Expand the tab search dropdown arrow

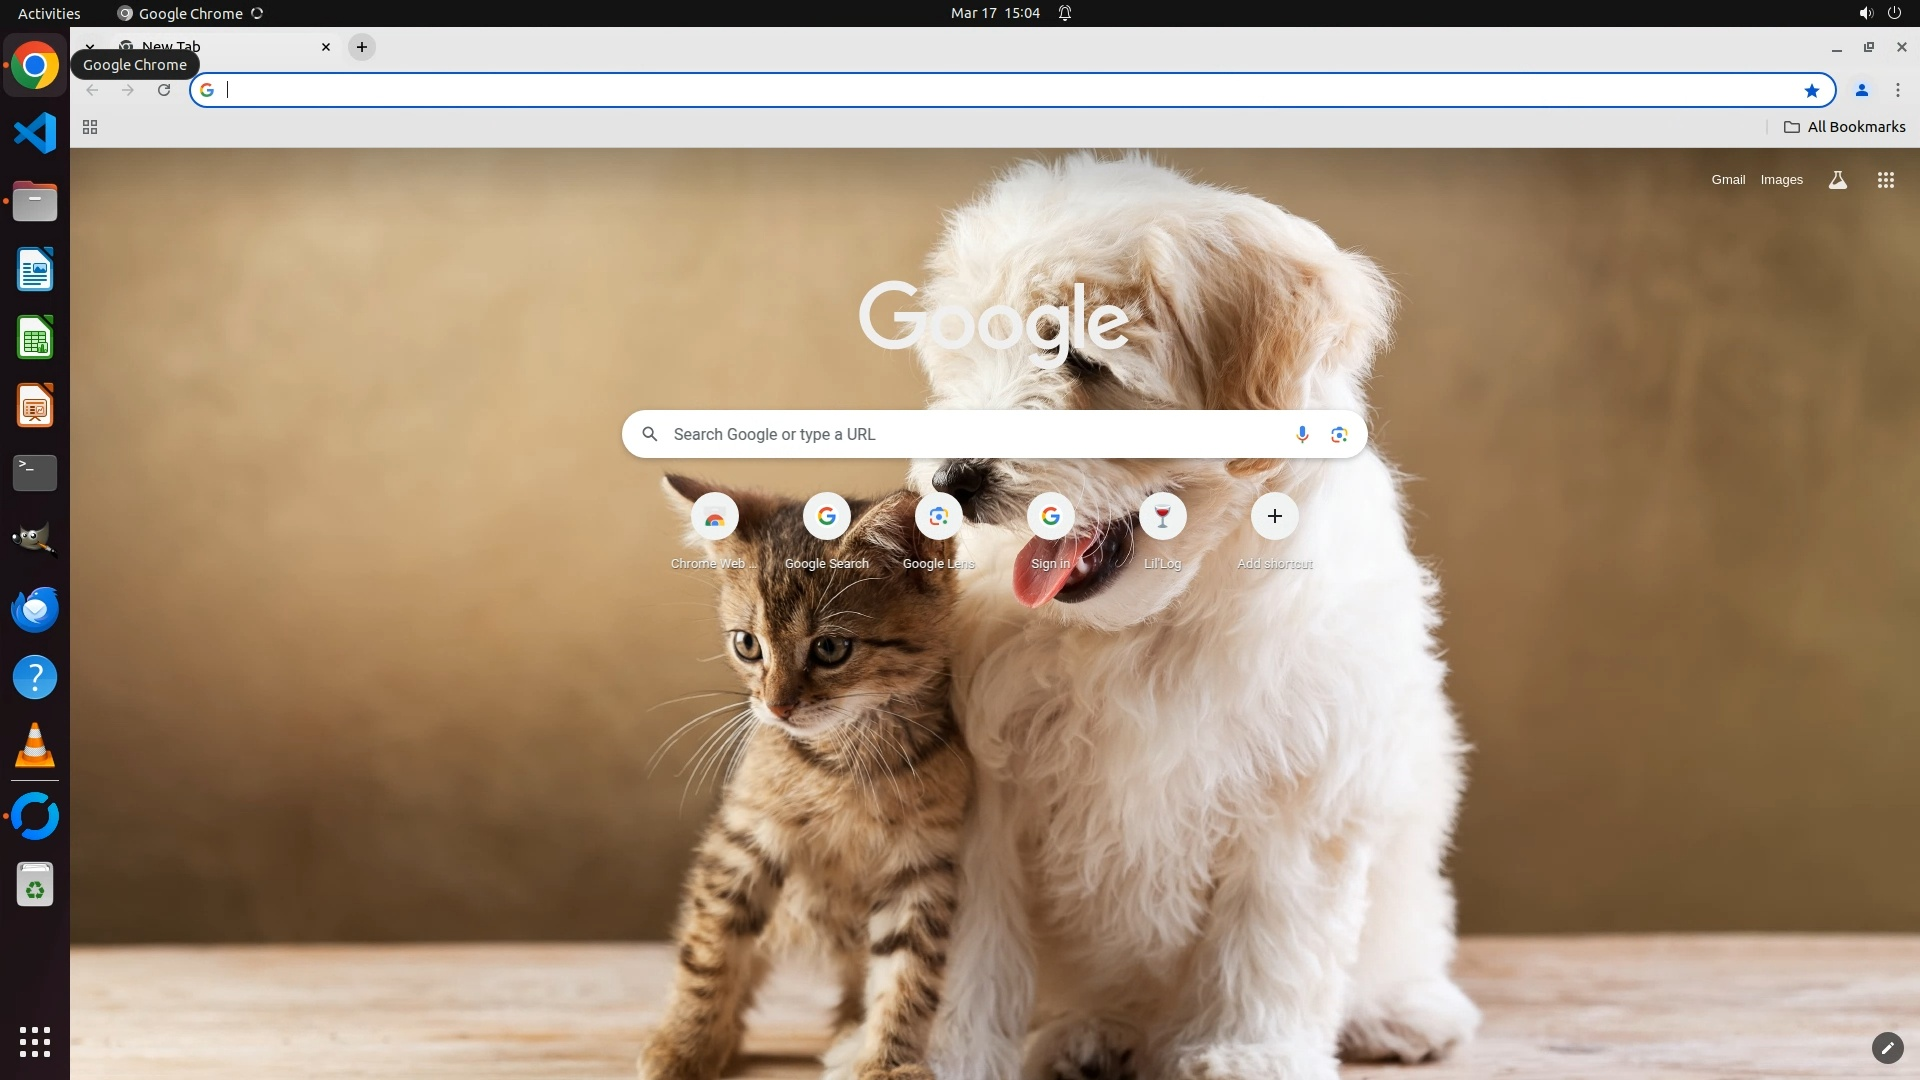(x=90, y=46)
